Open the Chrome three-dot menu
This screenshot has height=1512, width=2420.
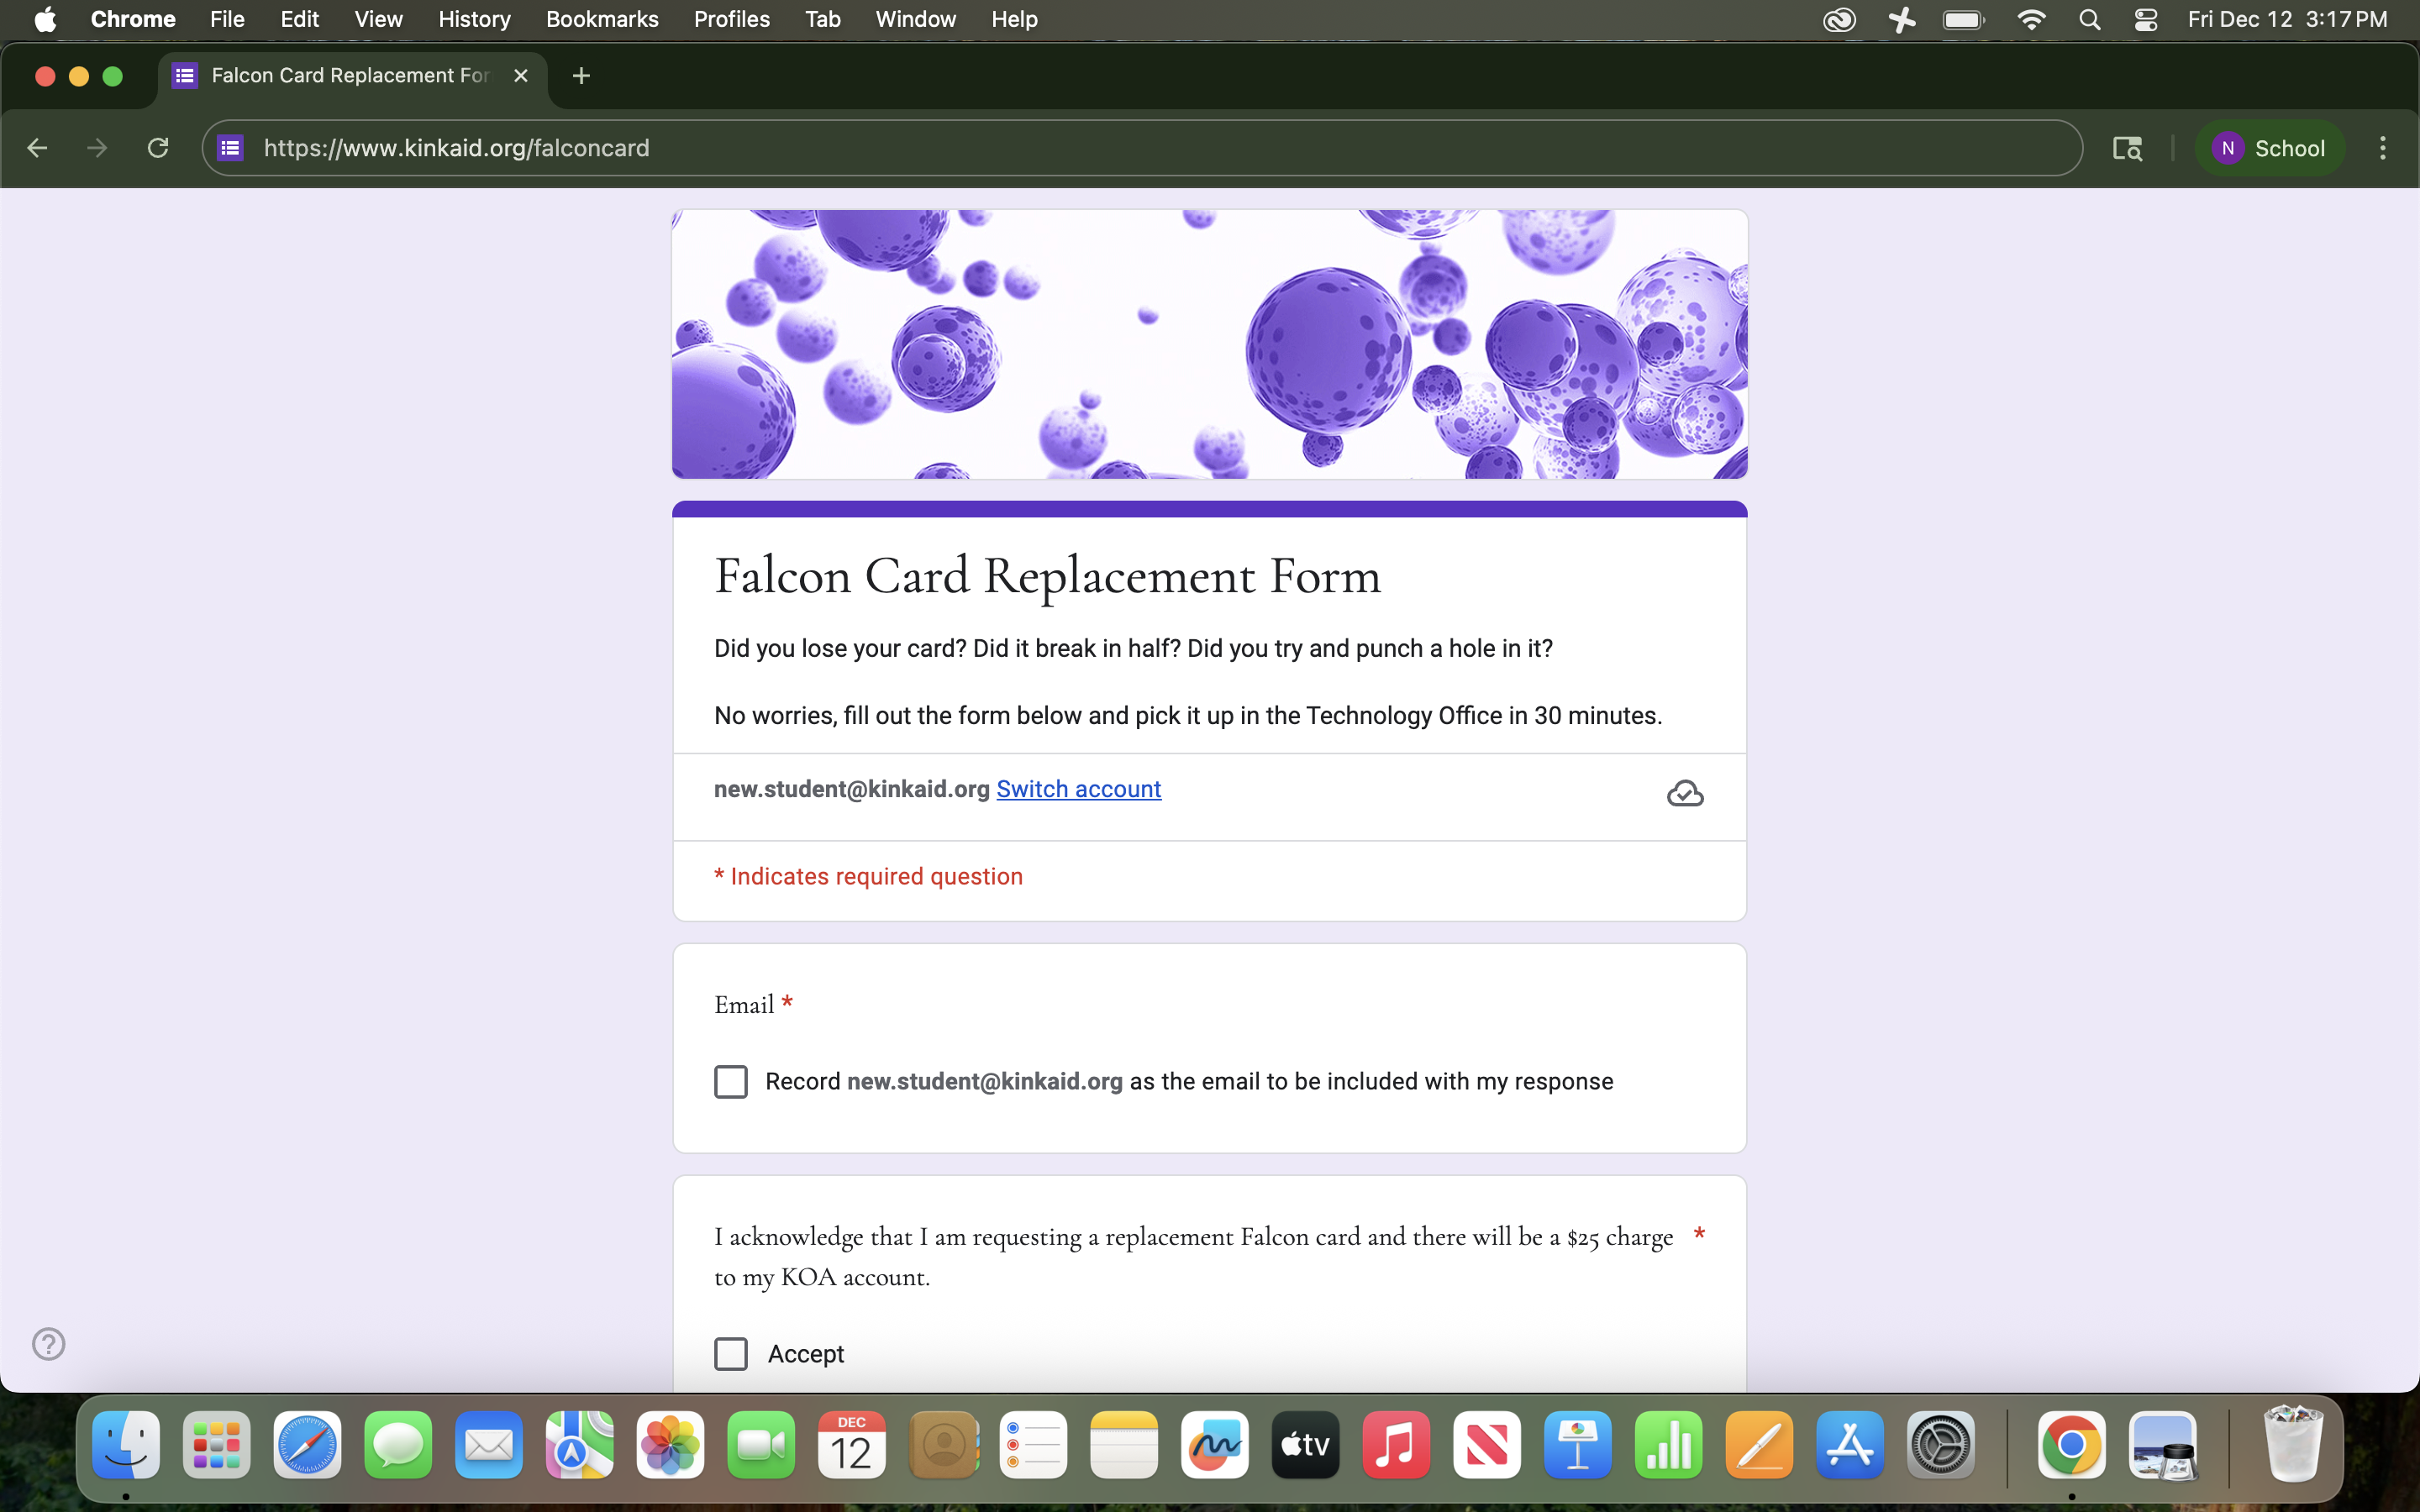2382,148
